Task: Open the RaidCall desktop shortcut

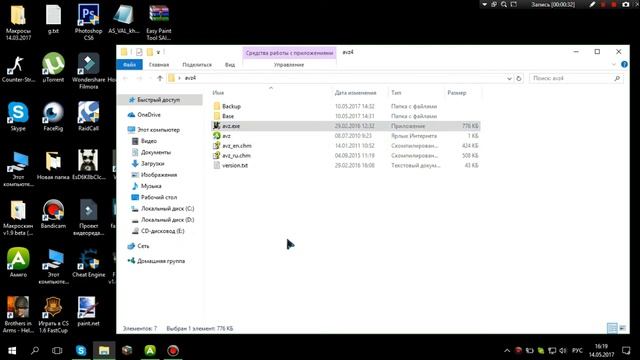Action: [88, 116]
